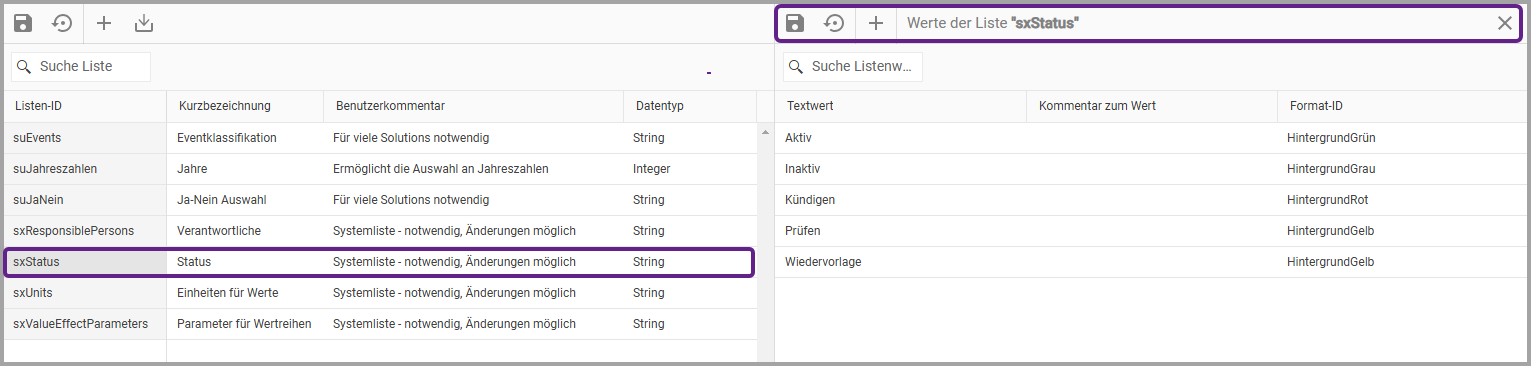Focus the 'Suche Liste' search field
The width and height of the screenshot is (1531, 366).
(x=81, y=67)
